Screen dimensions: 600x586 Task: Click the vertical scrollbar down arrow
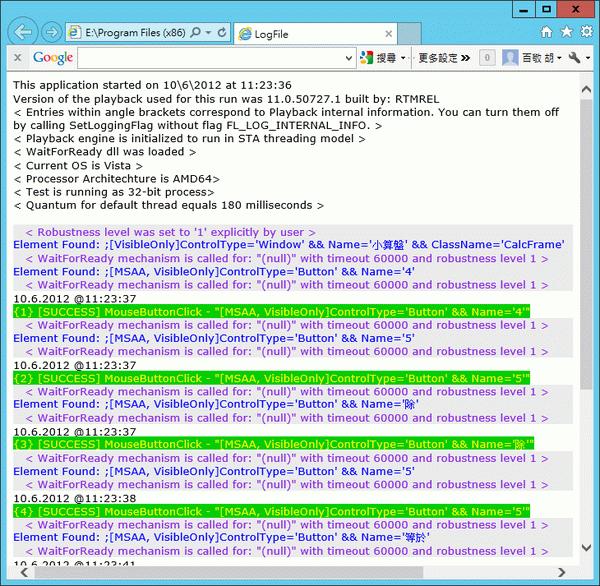[586, 548]
